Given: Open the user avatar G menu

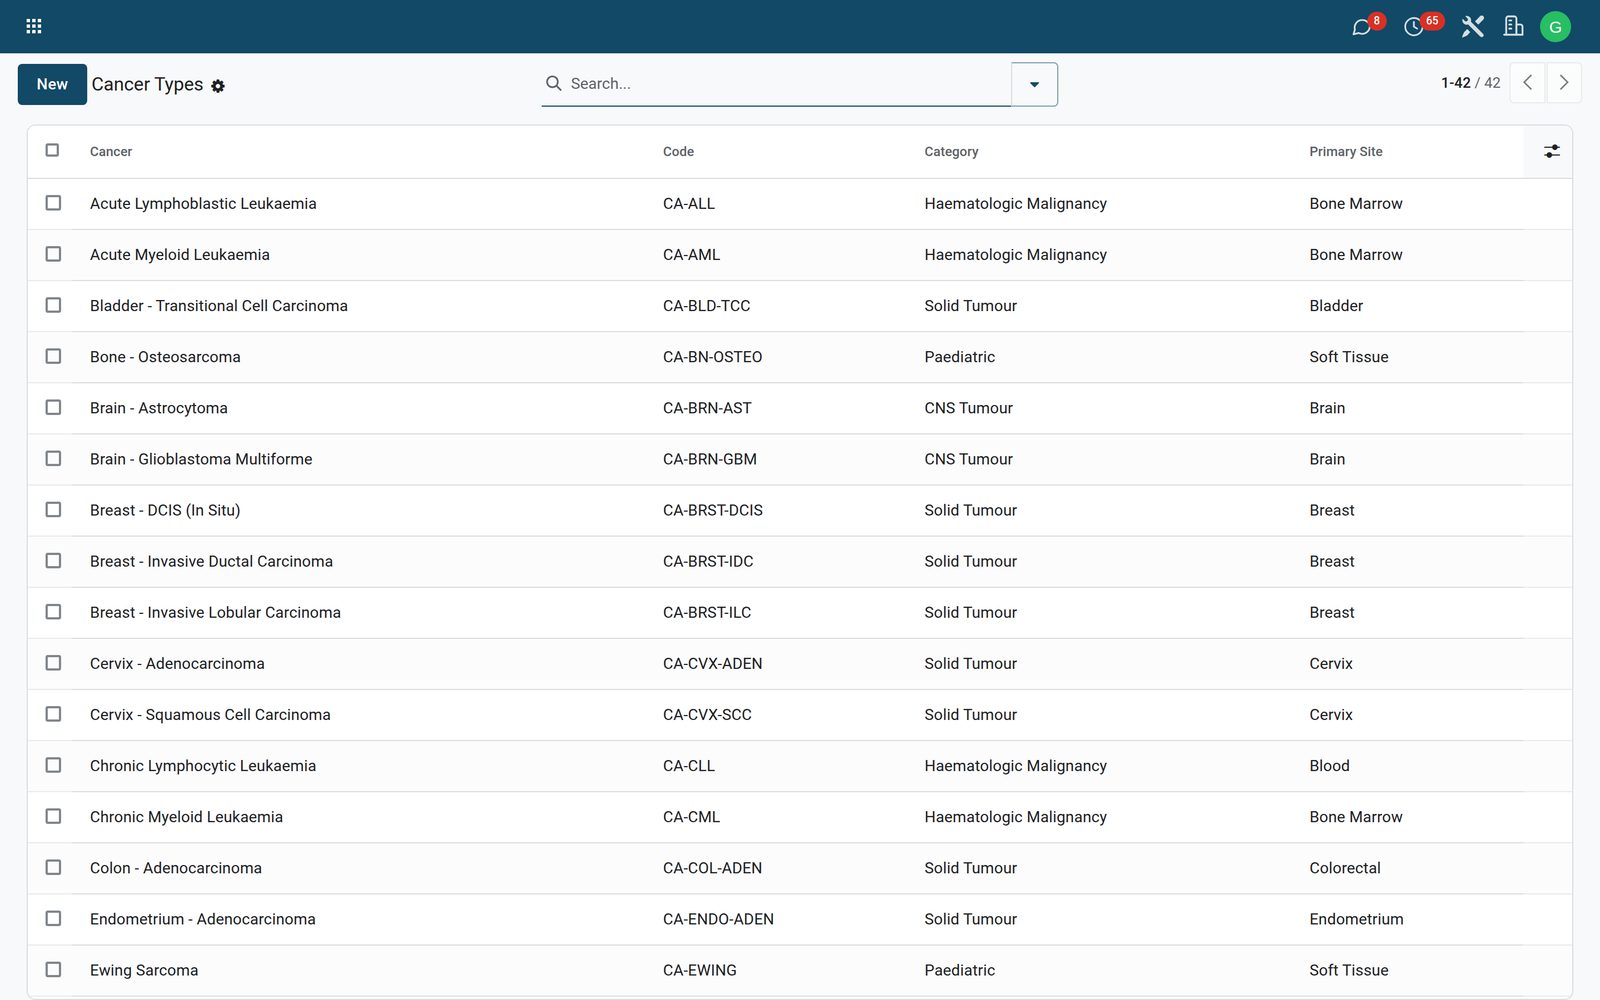Looking at the screenshot, I should pyautogui.click(x=1555, y=27).
